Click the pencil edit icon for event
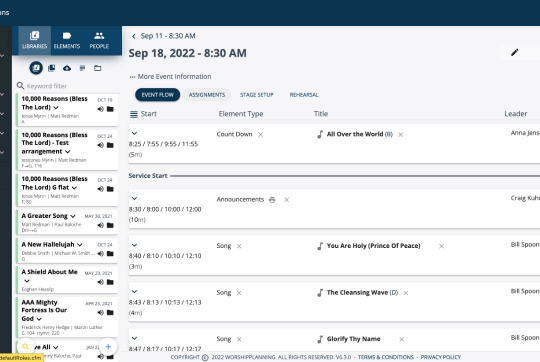540x362 pixels. 515,52
